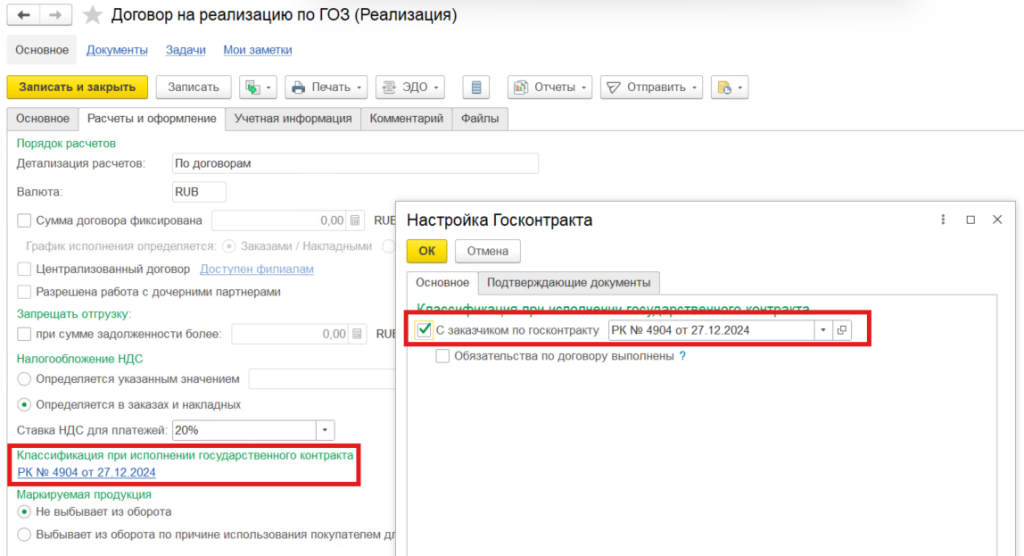Image resolution: width=1024 pixels, height=556 pixels.
Task: Confirm Настройка Госконтракта with OK
Action: (426, 251)
